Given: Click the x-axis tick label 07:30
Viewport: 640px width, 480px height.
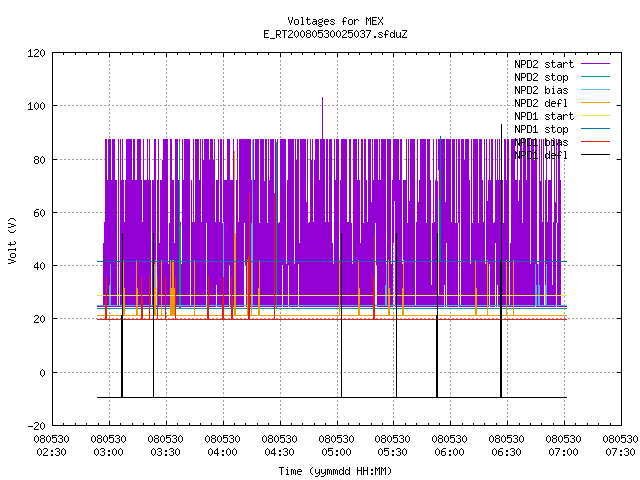Looking at the screenshot, I should point(620,453).
